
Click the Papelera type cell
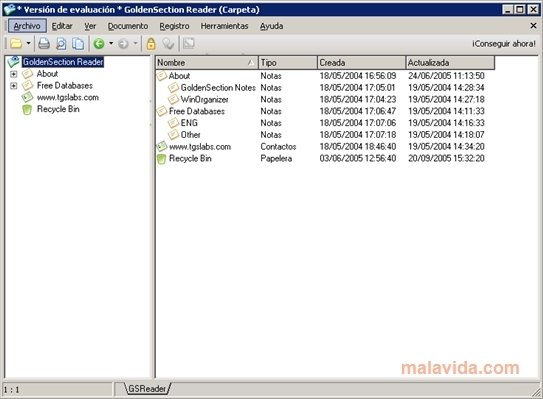[x=276, y=158]
